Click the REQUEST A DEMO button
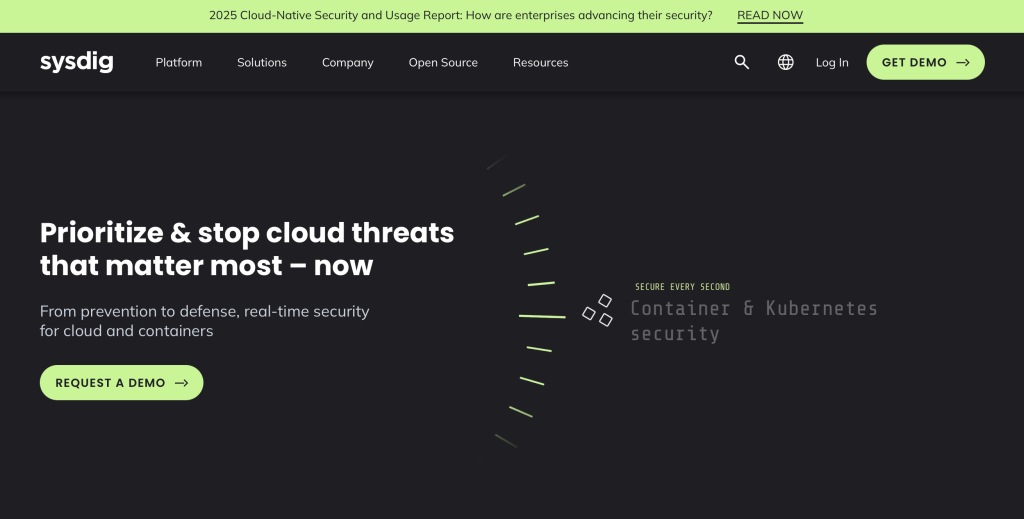 [x=121, y=383]
